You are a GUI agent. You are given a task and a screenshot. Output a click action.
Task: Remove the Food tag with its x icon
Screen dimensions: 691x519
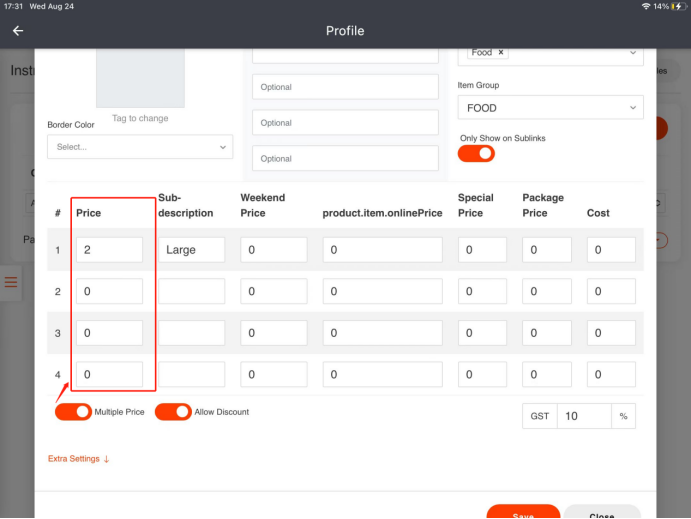501,53
